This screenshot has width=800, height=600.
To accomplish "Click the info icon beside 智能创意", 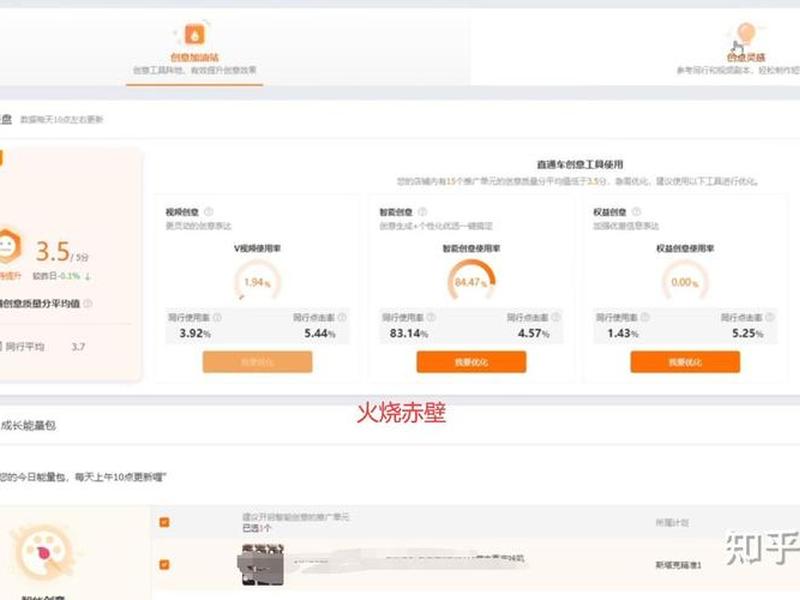I will coord(422,212).
